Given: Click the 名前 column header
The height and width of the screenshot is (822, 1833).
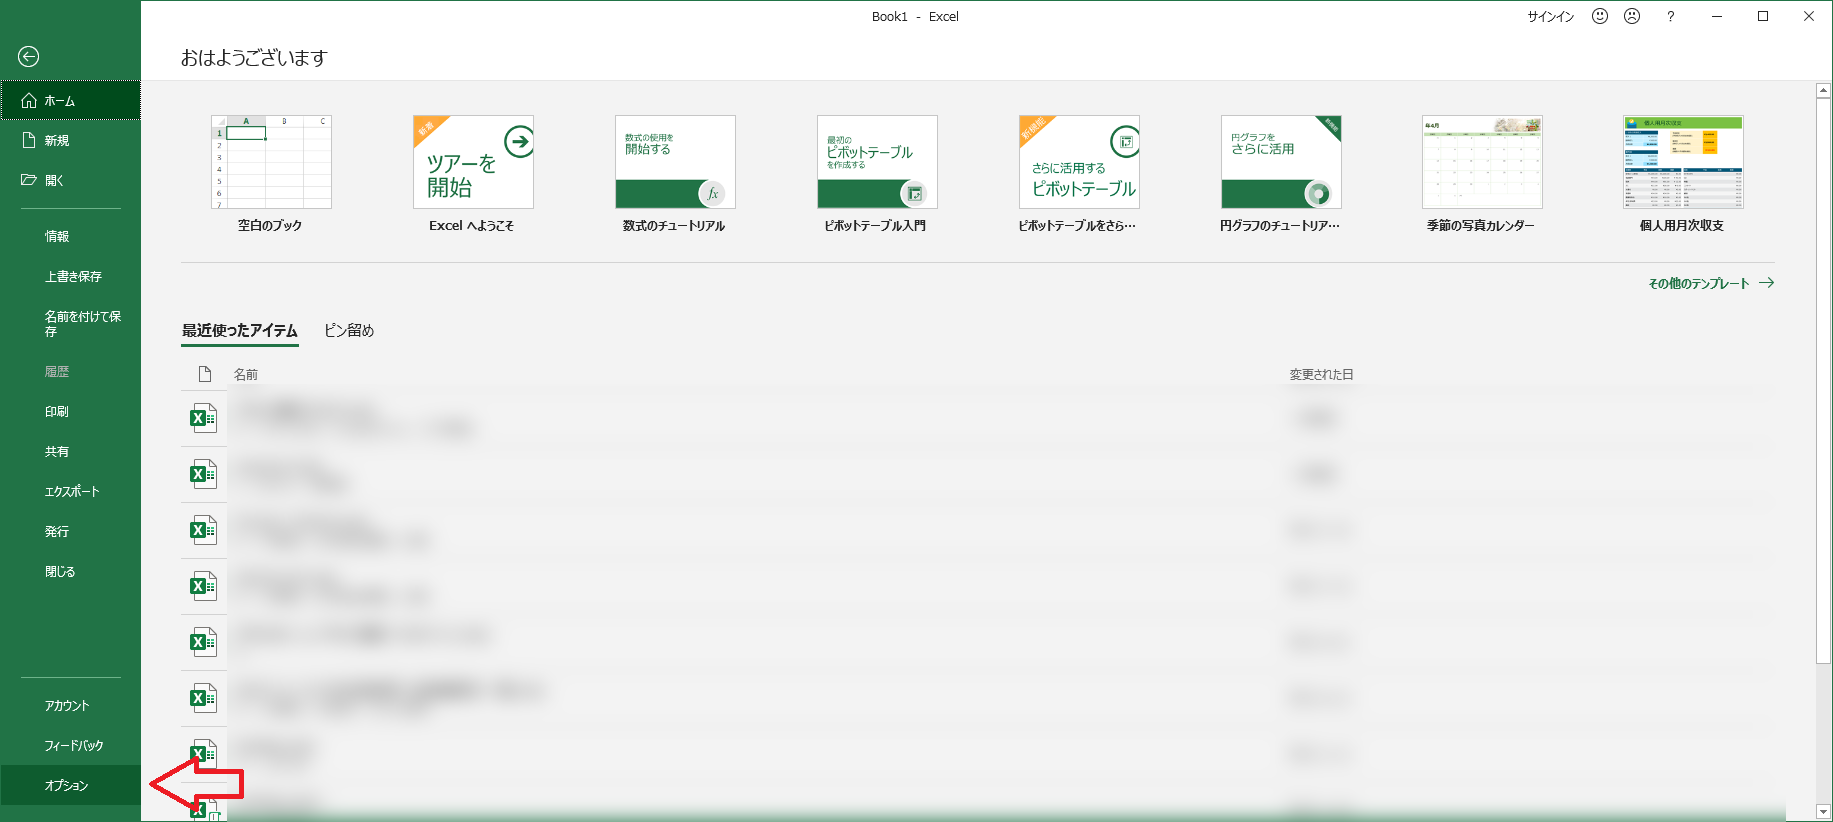Looking at the screenshot, I should [246, 374].
